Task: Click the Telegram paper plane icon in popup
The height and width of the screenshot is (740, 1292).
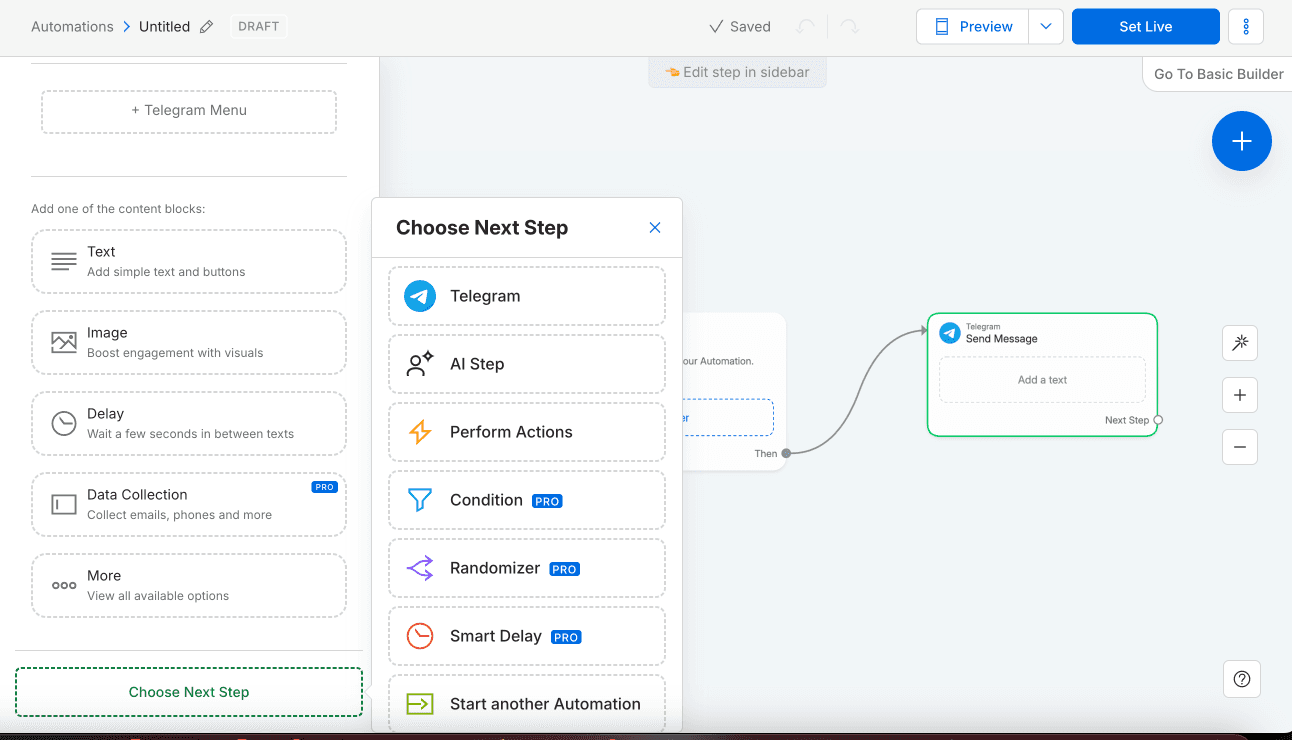Action: coord(420,296)
